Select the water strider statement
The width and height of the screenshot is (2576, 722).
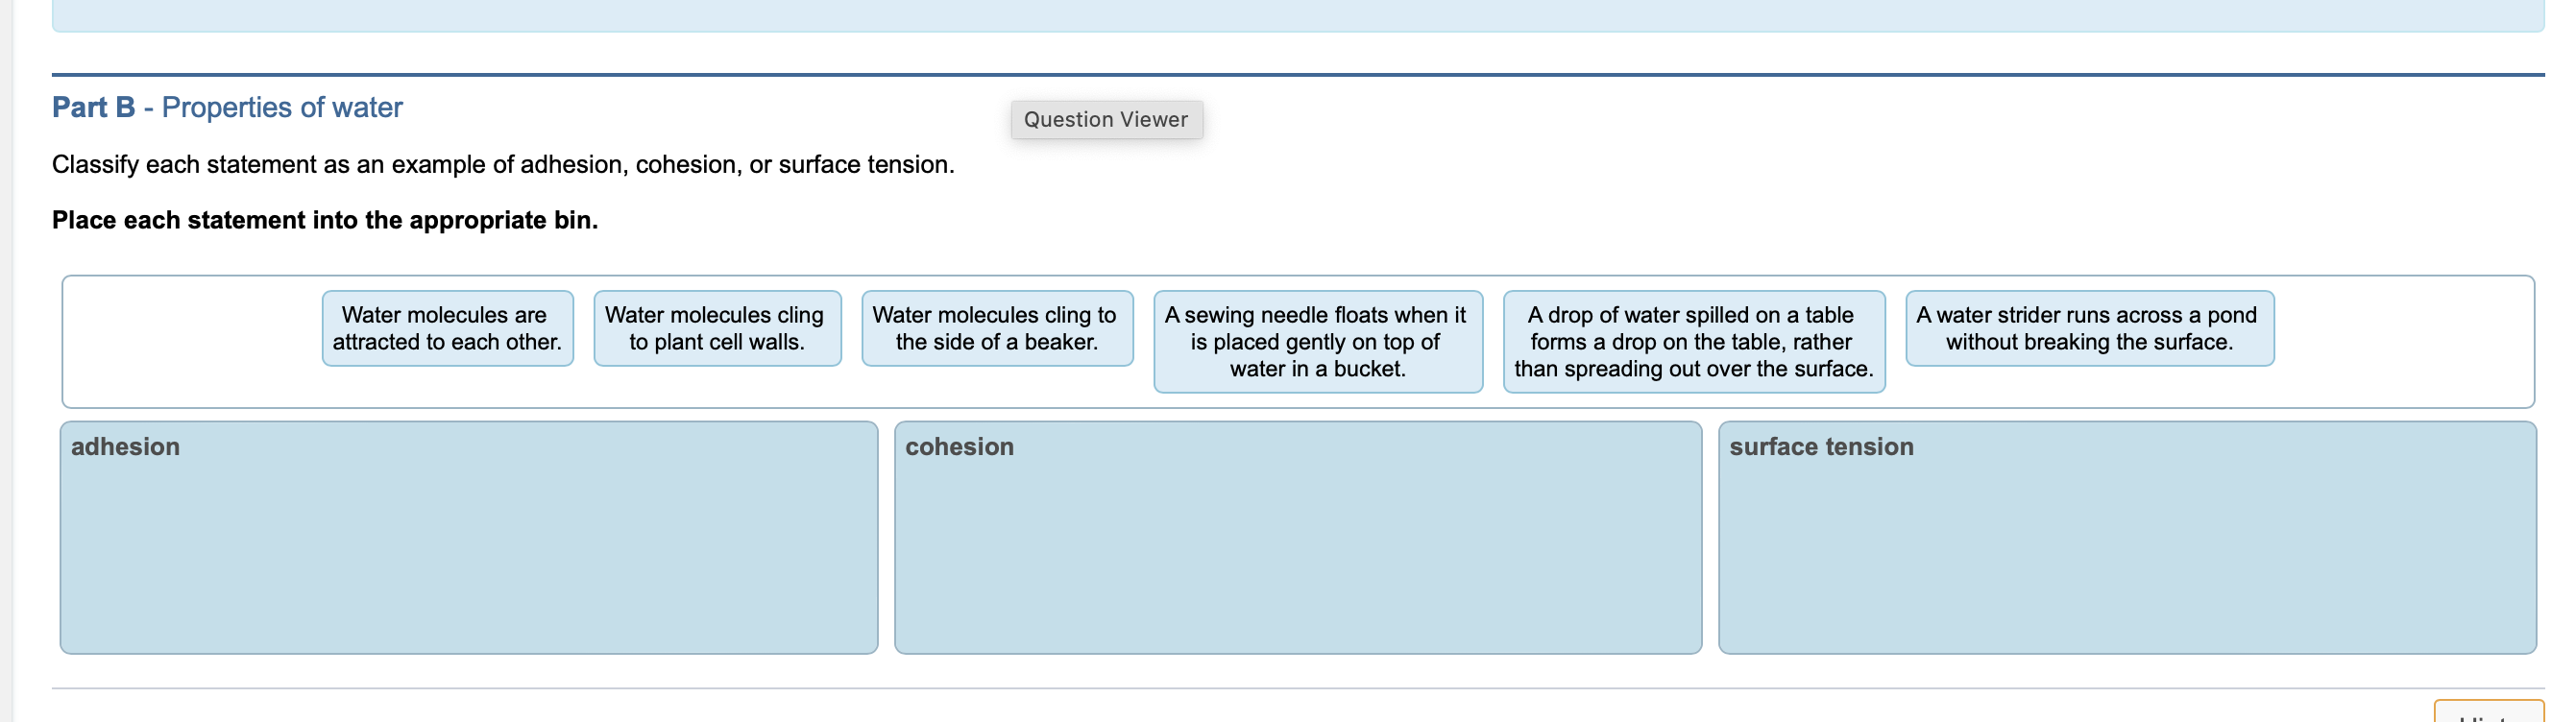(2088, 328)
